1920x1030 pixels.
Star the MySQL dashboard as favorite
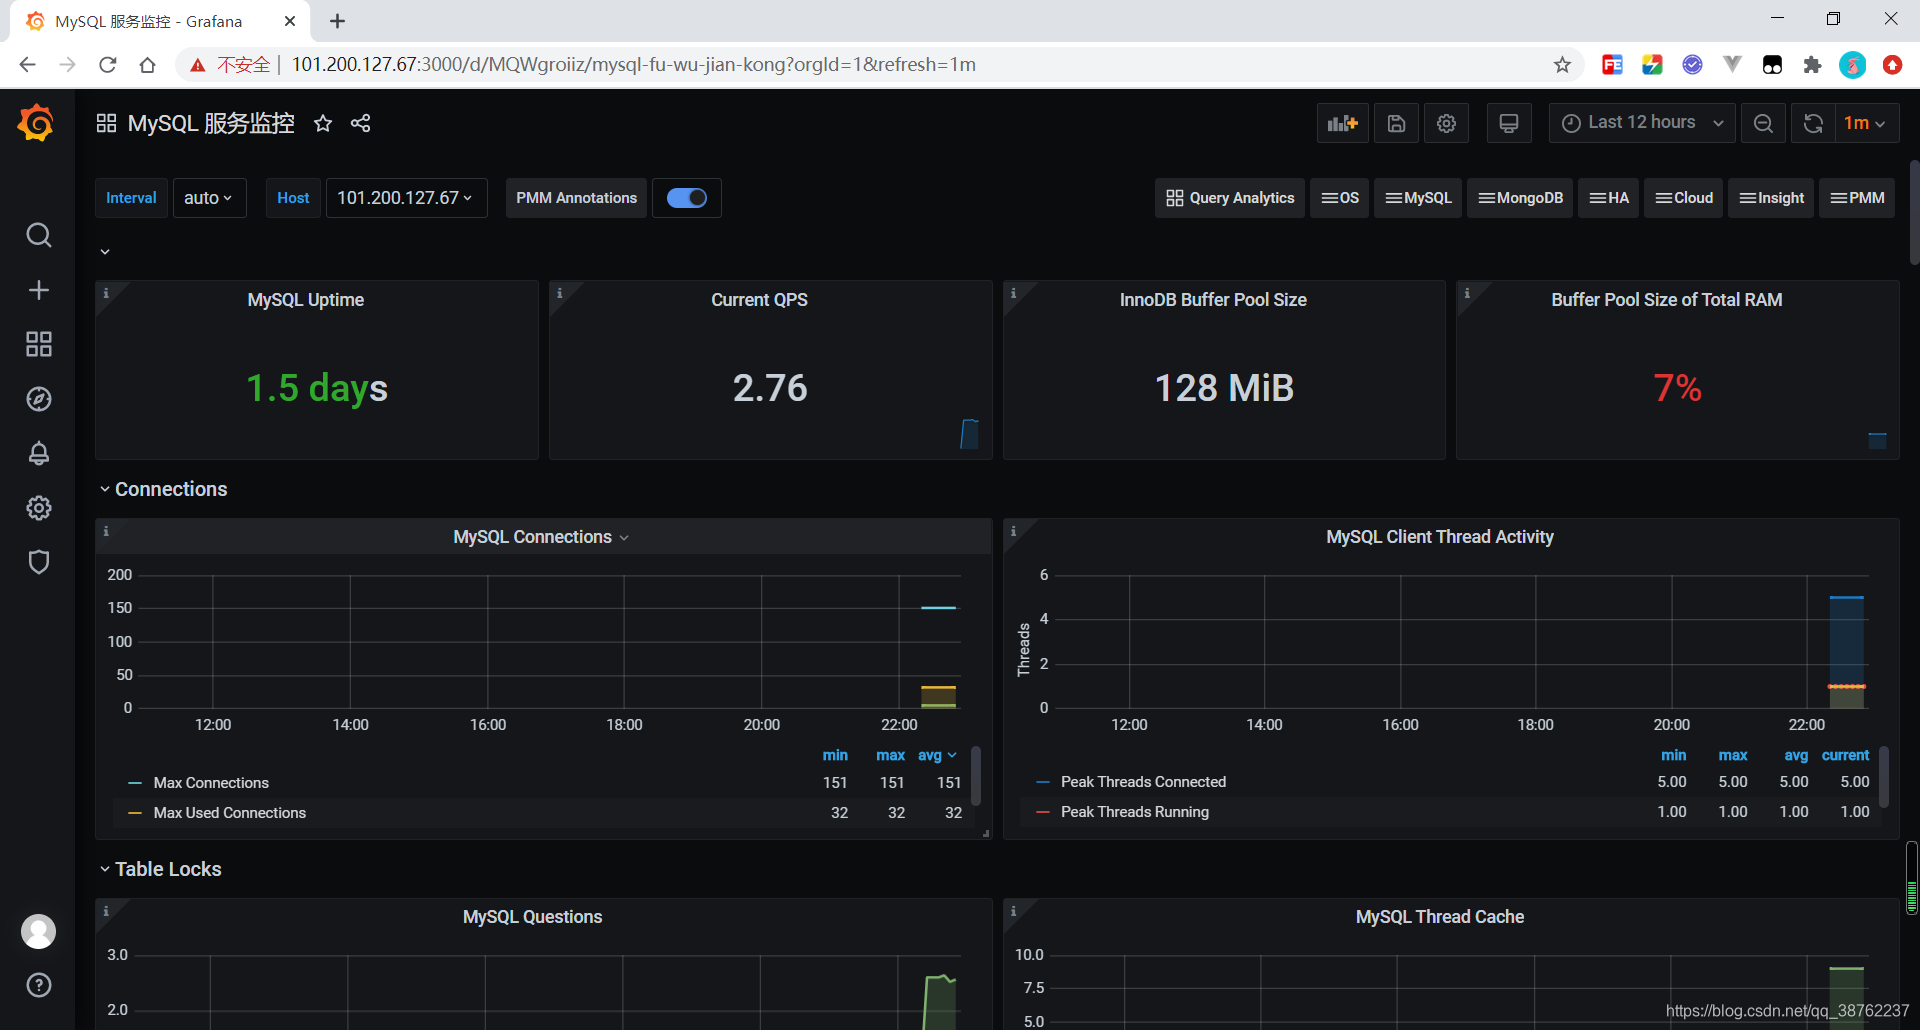point(323,123)
